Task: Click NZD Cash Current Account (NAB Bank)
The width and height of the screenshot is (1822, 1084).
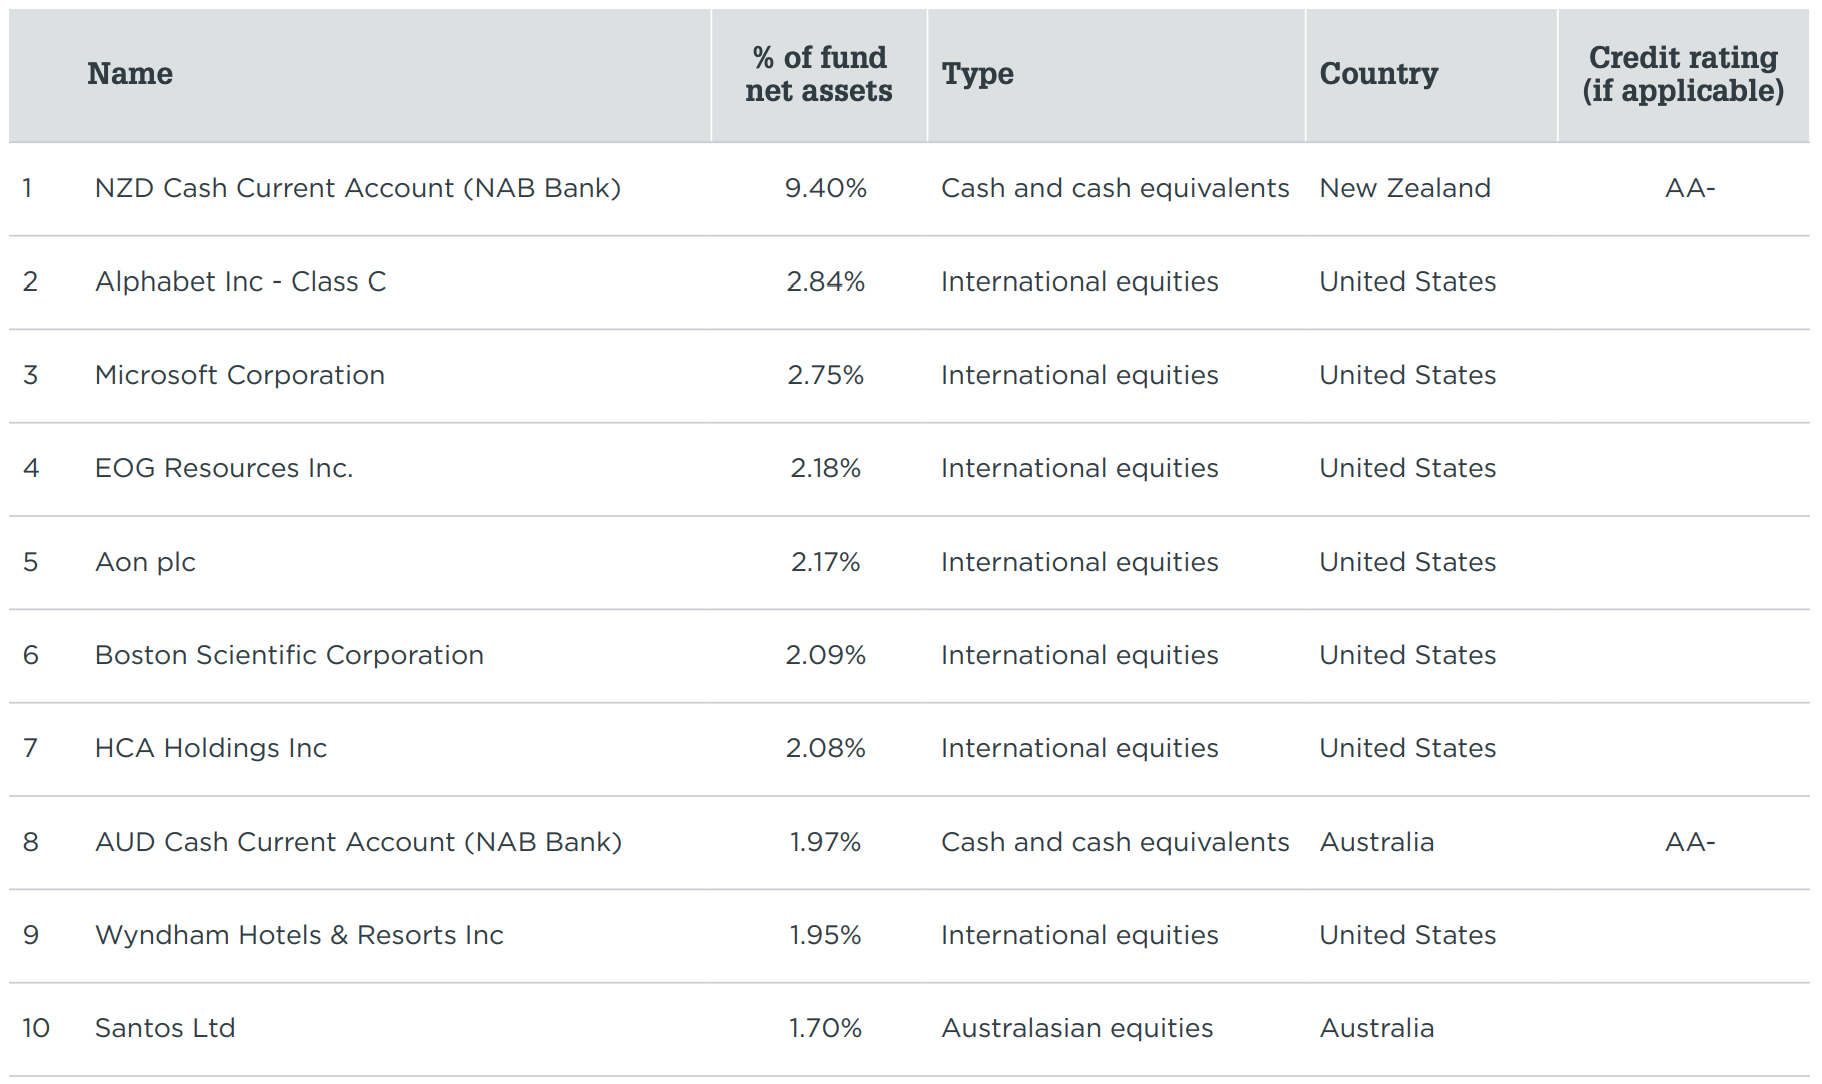Action: 357,188
